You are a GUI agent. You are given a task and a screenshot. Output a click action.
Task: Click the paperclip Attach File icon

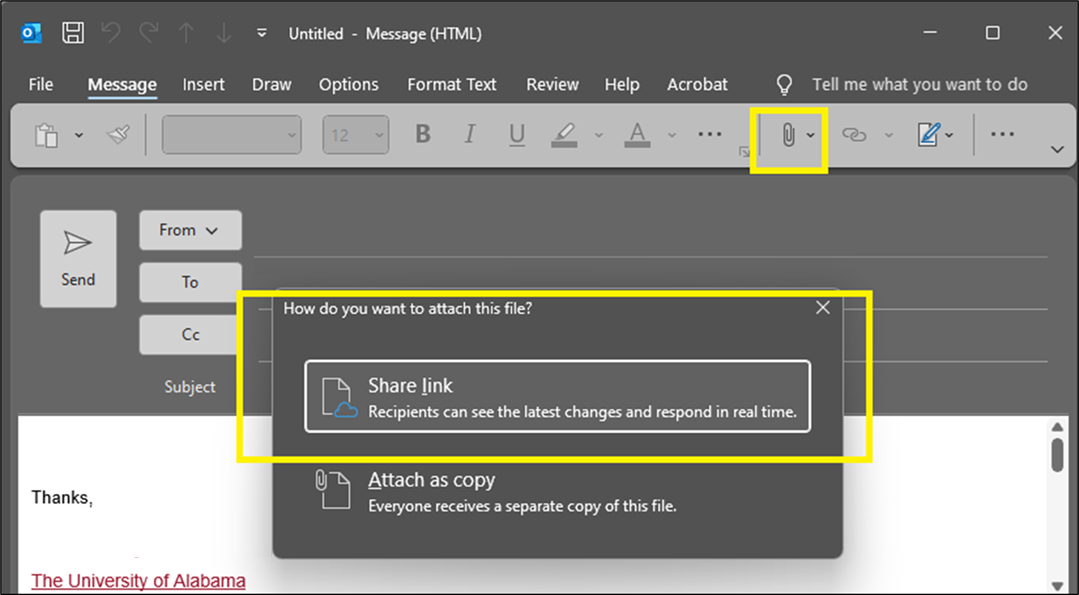(788, 135)
